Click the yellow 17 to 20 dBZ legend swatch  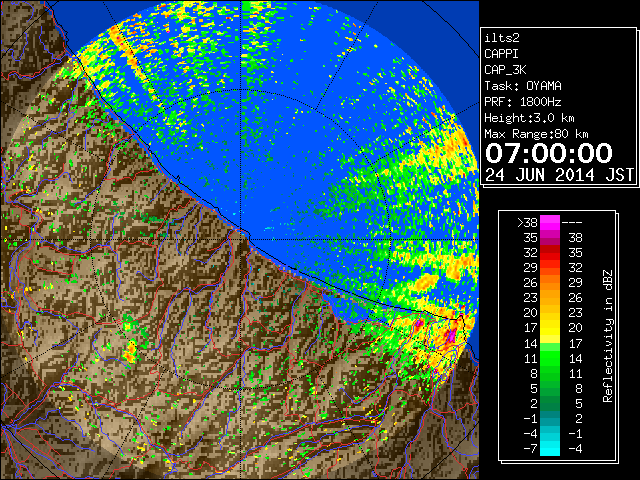point(550,328)
